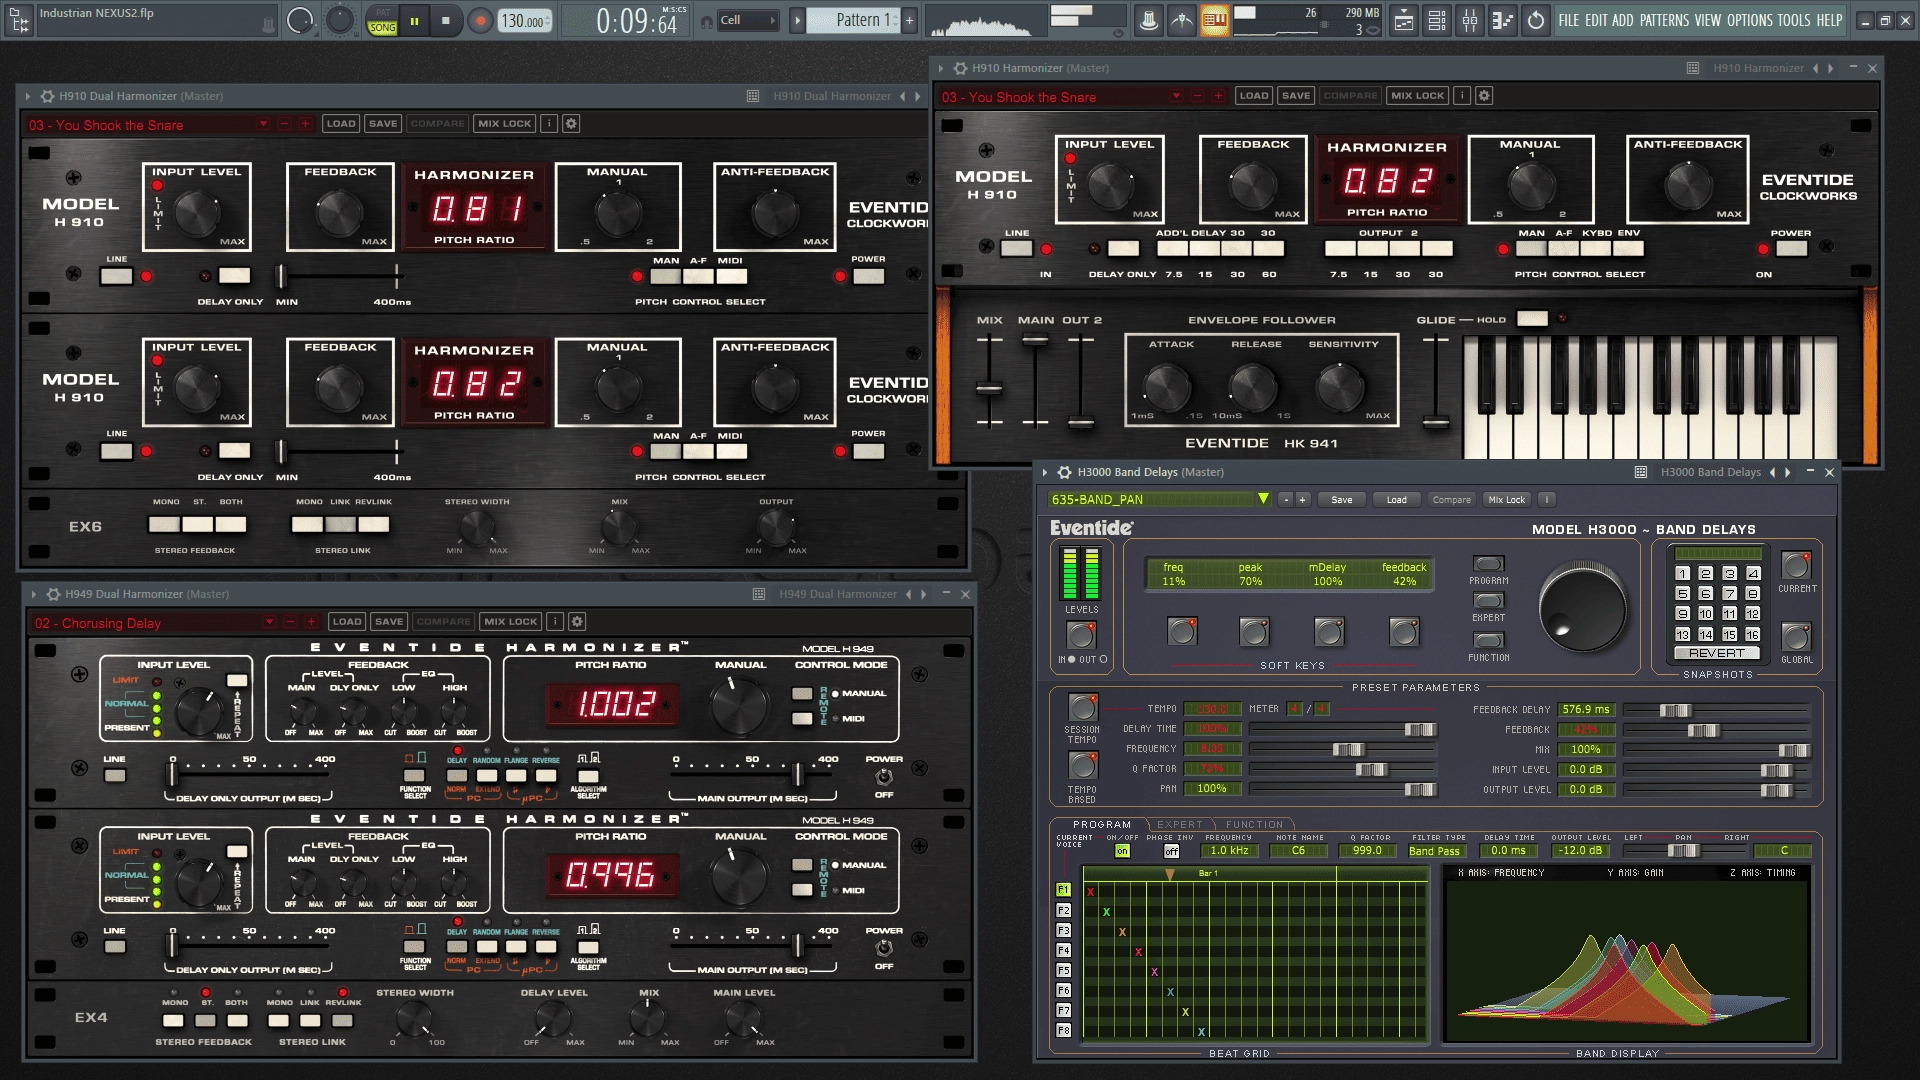The height and width of the screenshot is (1080, 1920).
Task: Select snapshot 7 in H3000 Snapshots
Action: (x=1729, y=594)
